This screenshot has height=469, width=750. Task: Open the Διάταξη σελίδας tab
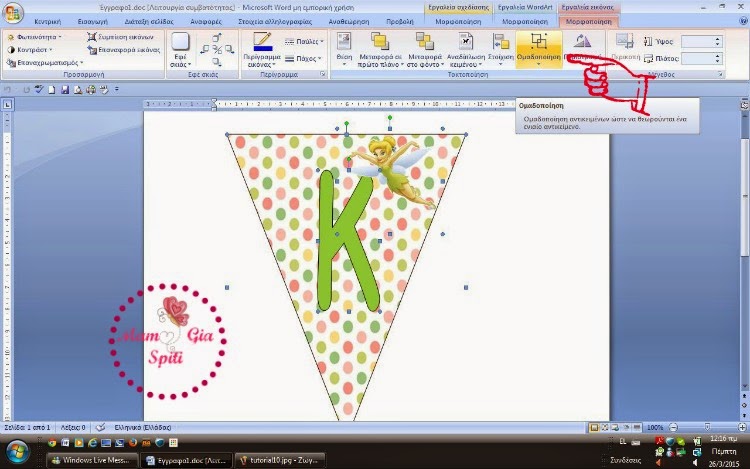[x=149, y=22]
